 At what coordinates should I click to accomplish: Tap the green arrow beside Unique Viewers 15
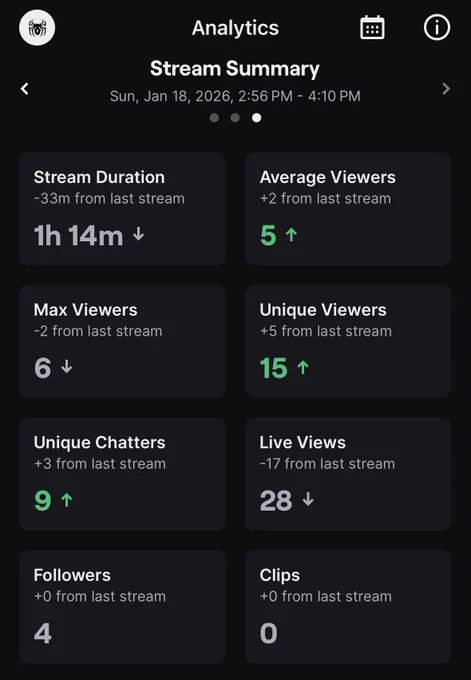pyautogui.click(x=303, y=367)
